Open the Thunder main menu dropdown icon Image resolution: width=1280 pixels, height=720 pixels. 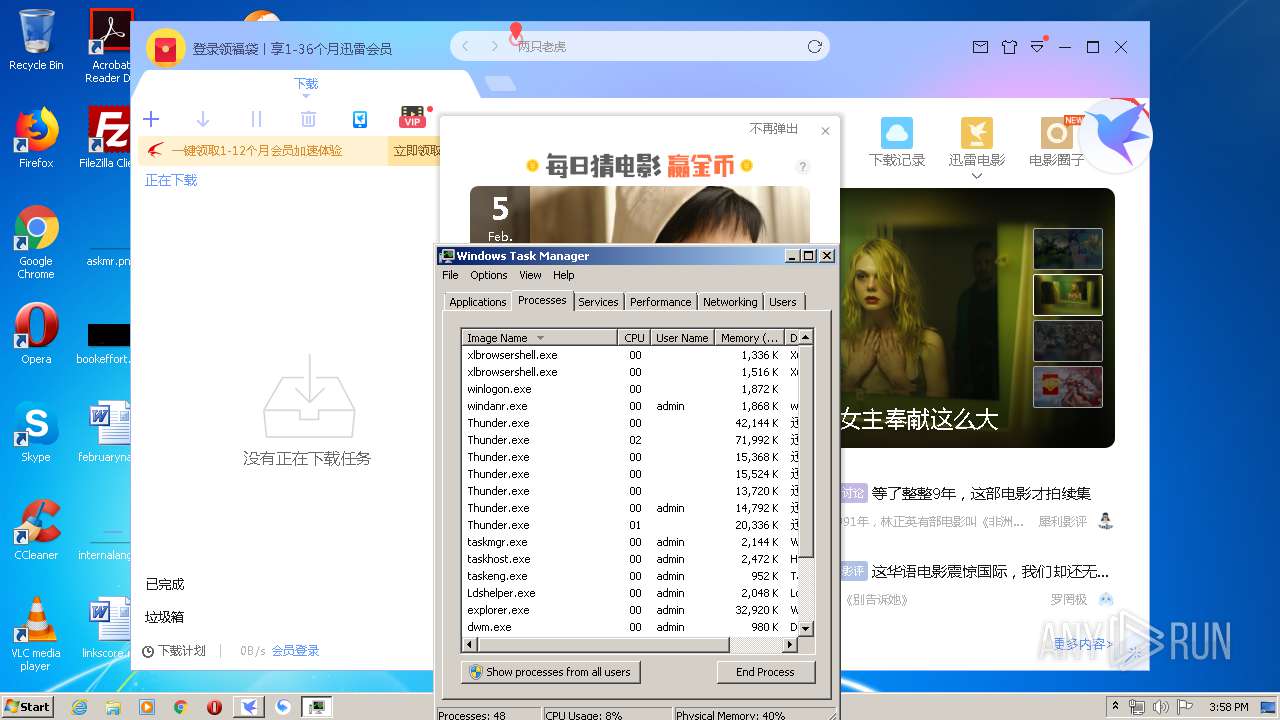pyautogui.click(x=1038, y=47)
